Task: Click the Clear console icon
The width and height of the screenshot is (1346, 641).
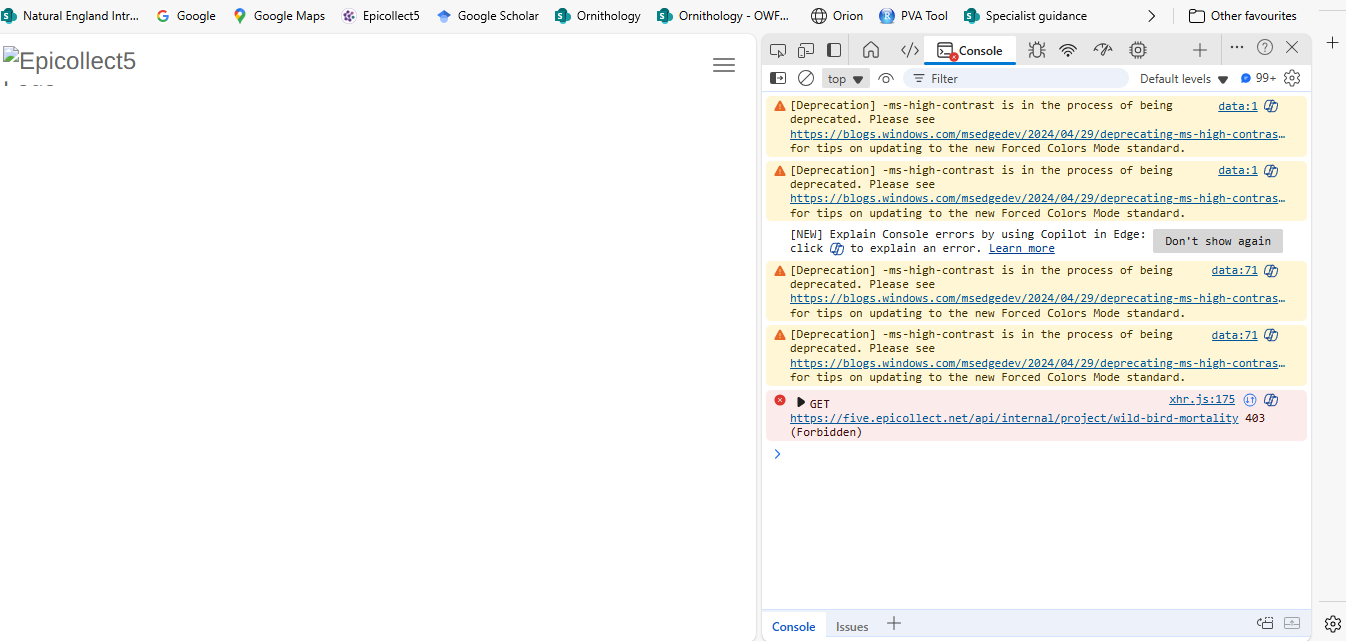Action: [x=806, y=78]
